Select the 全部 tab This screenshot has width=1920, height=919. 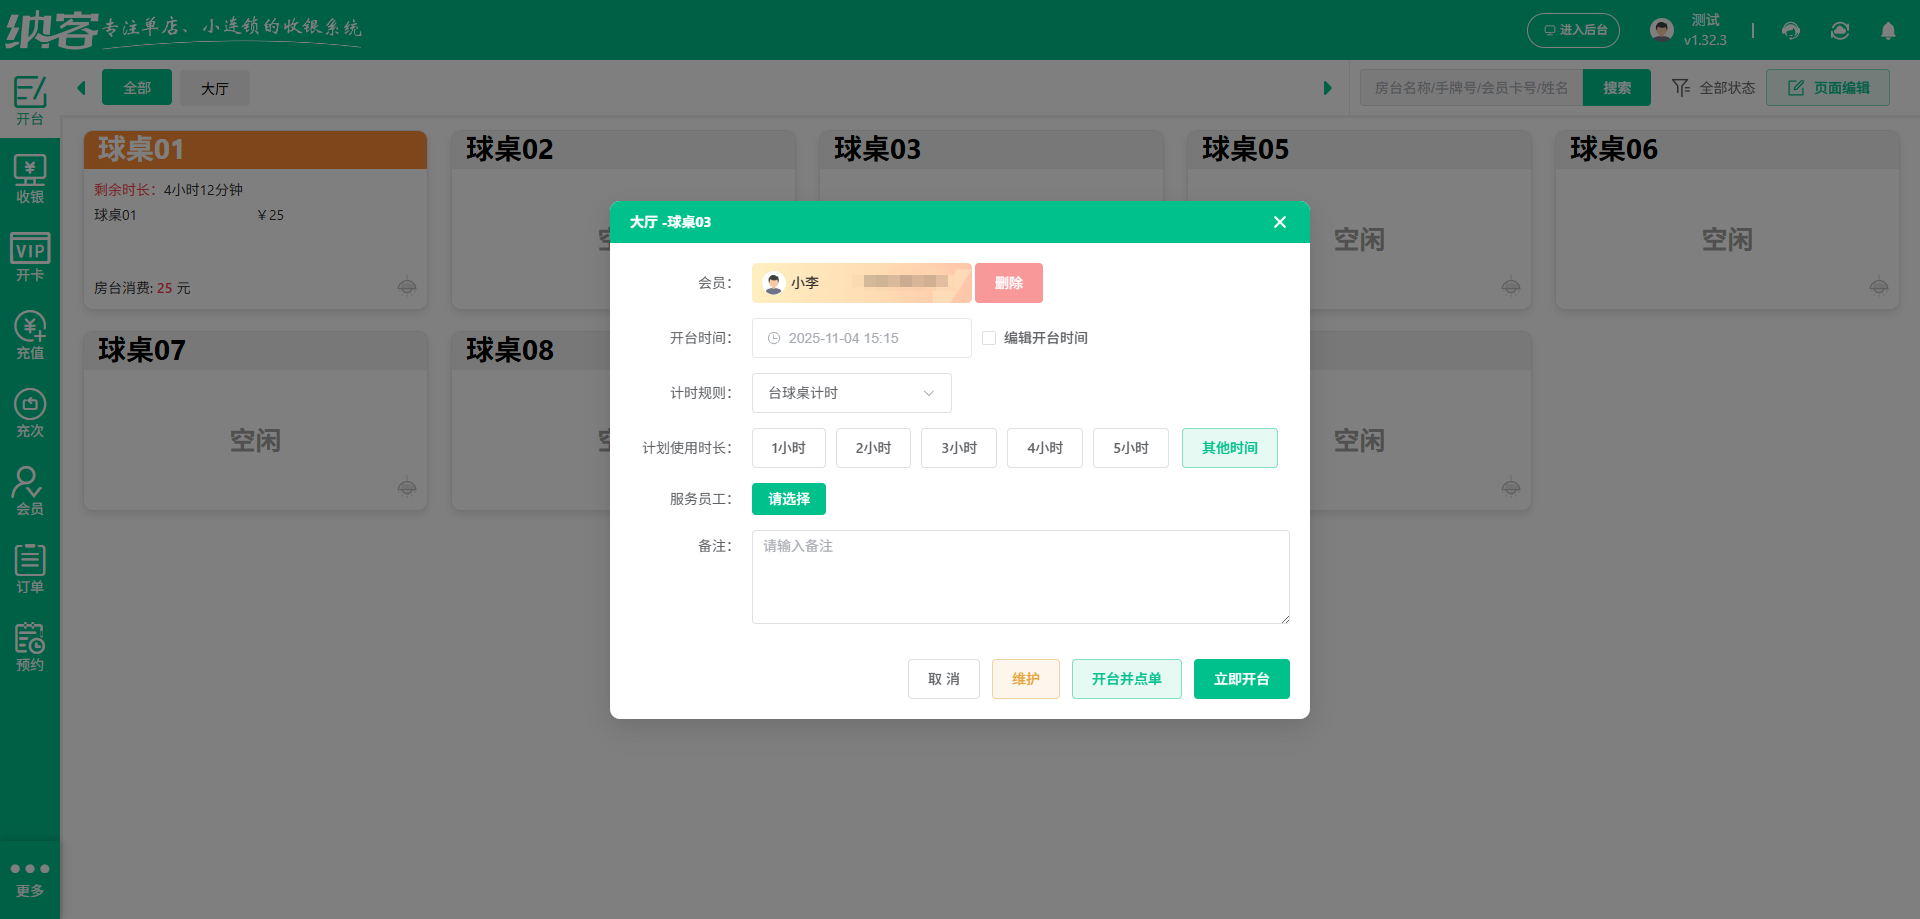tap(137, 88)
